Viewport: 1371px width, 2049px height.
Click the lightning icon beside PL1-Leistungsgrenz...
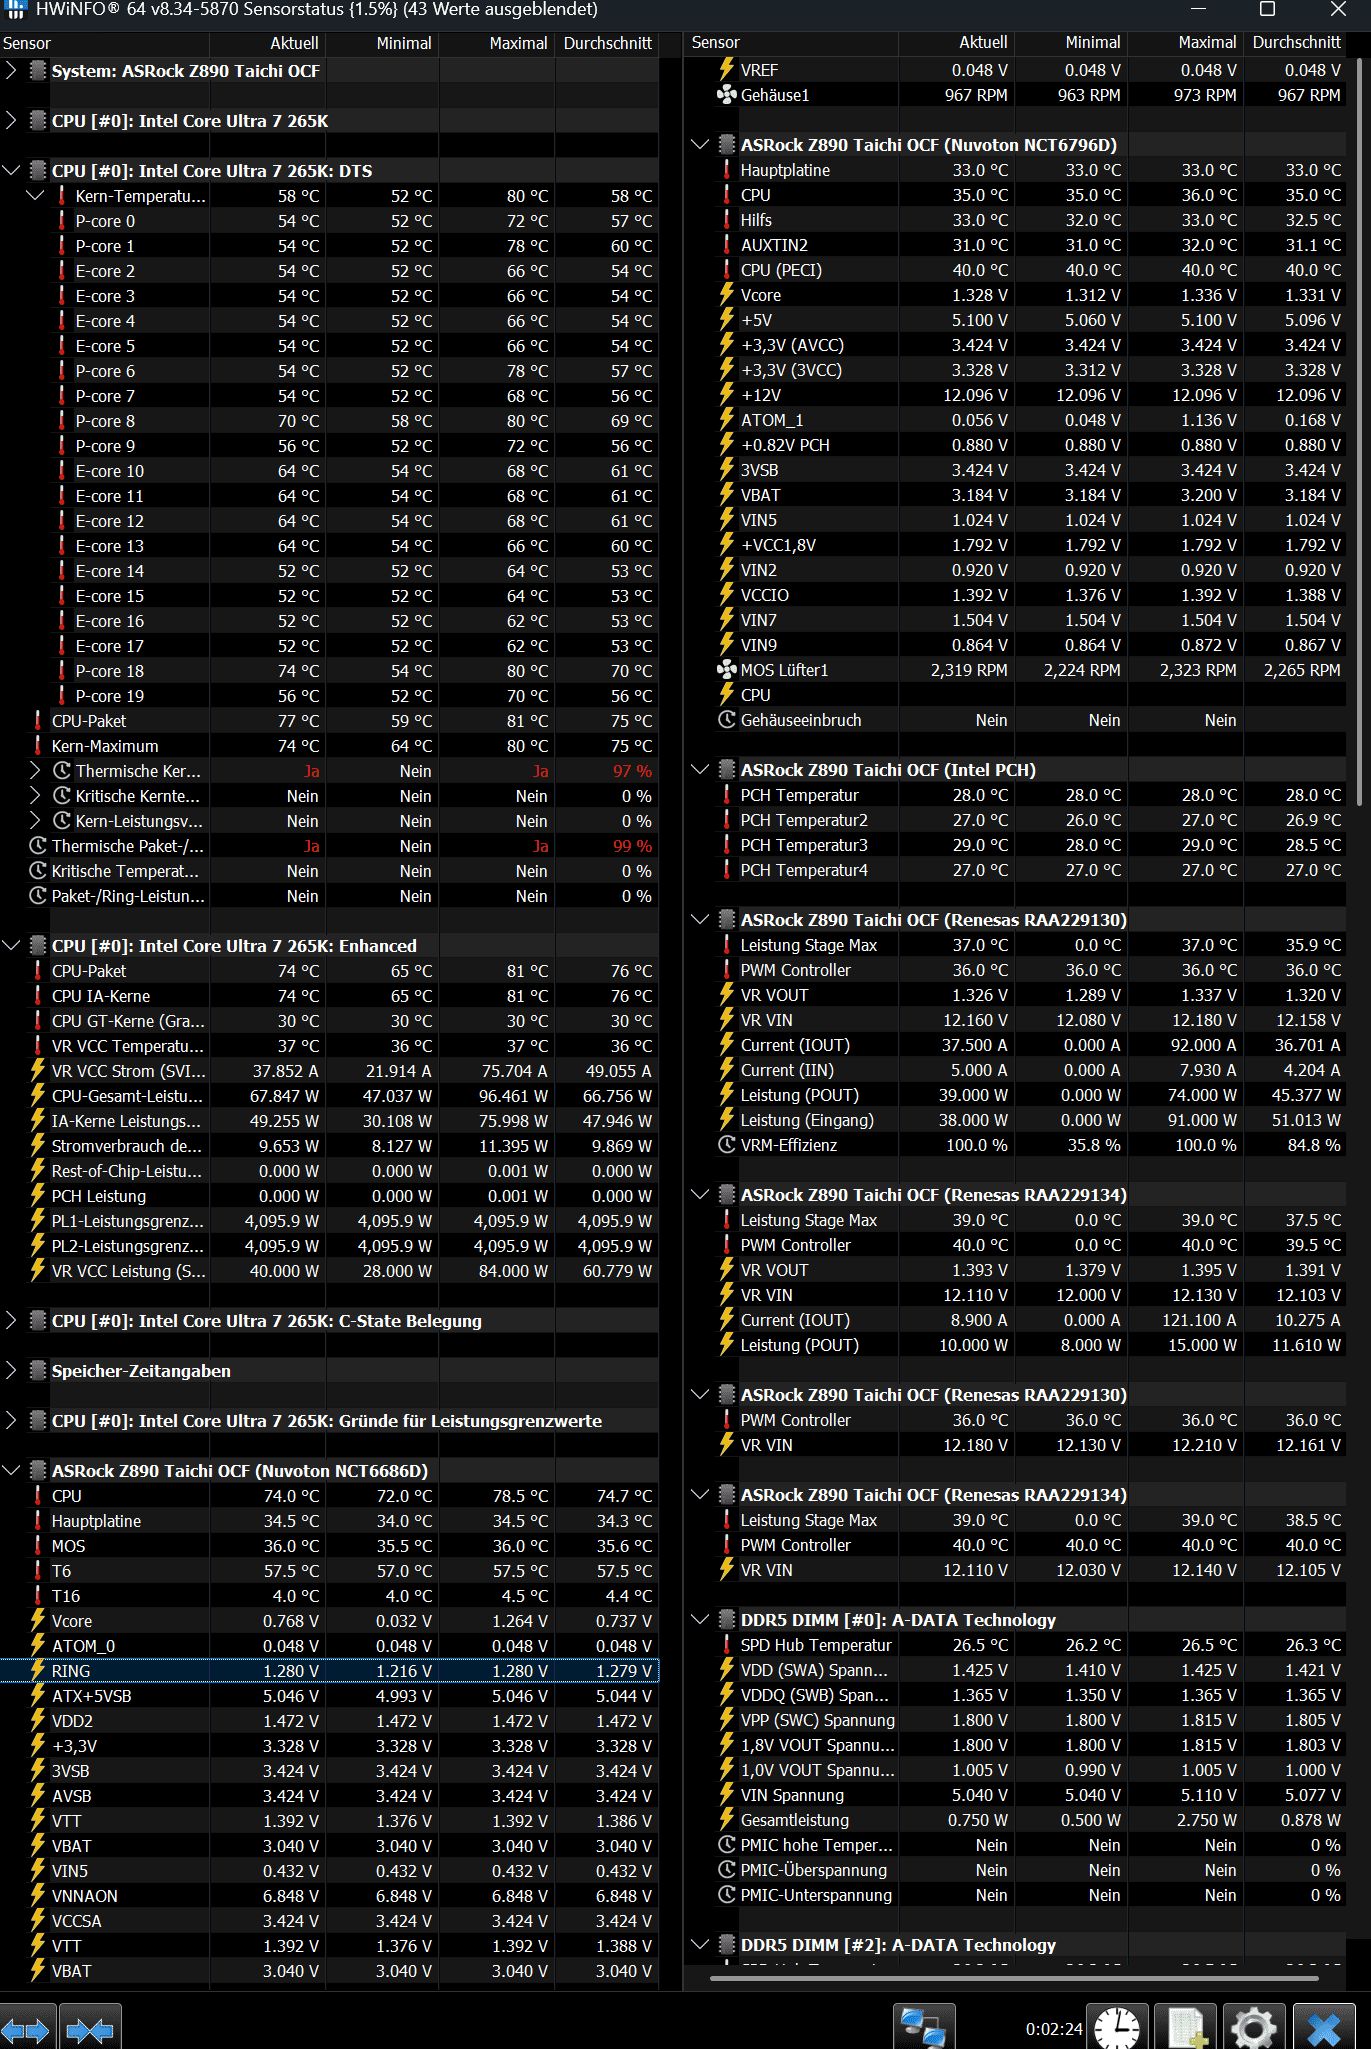click(38, 1221)
